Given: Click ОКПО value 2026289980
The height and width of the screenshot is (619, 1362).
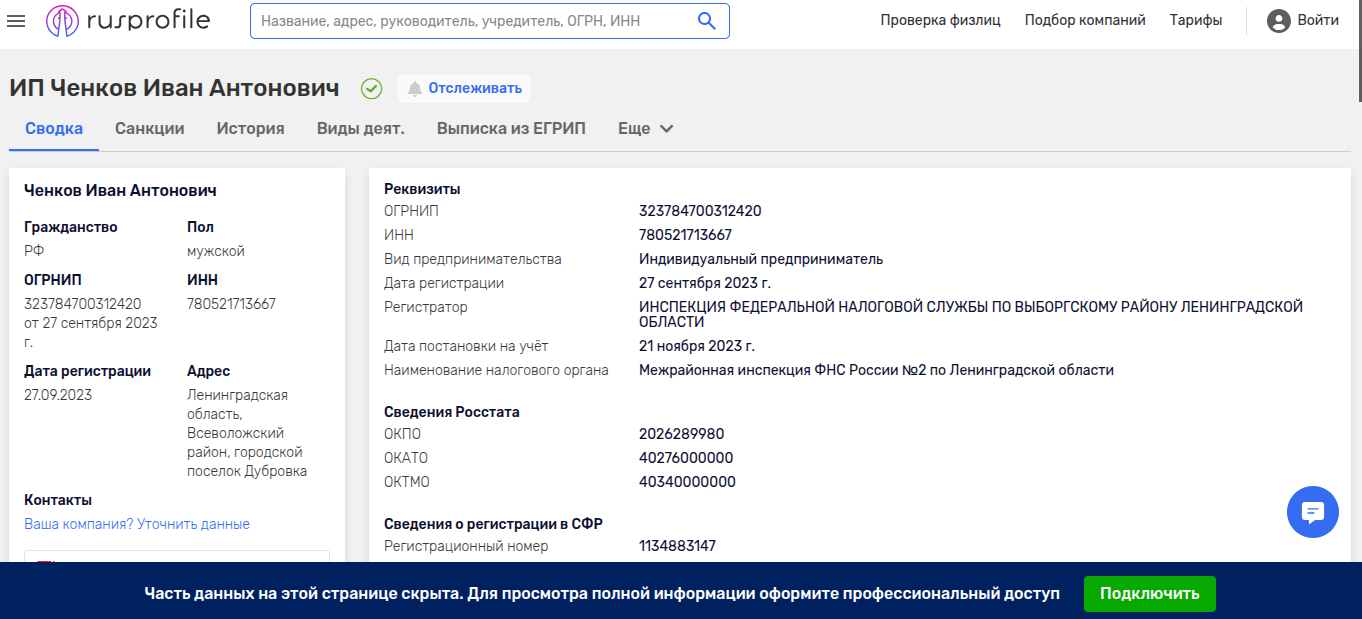Looking at the screenshot, I should coord(682,434).
